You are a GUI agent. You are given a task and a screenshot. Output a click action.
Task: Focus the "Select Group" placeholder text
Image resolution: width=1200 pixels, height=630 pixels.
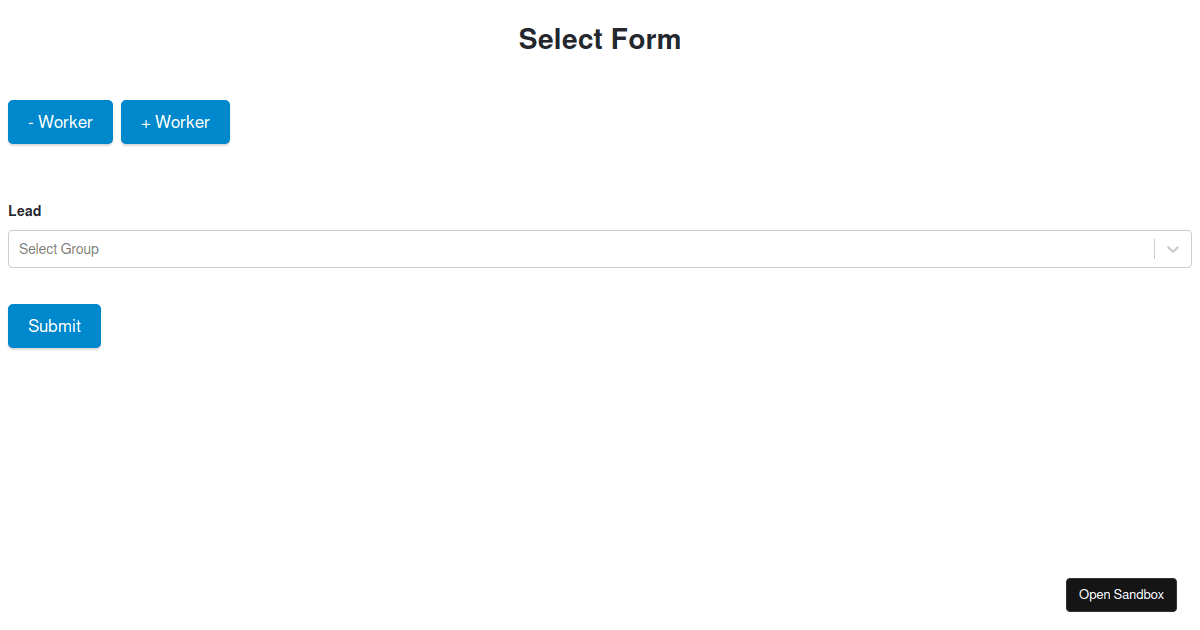[x=59, y=249]
